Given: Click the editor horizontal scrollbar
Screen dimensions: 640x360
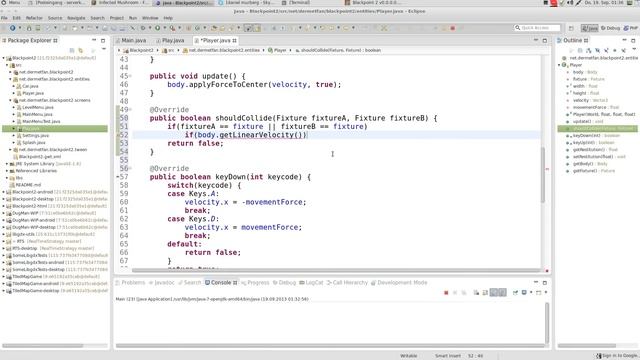Looking at the screenshot, I should tap(336, 270).
